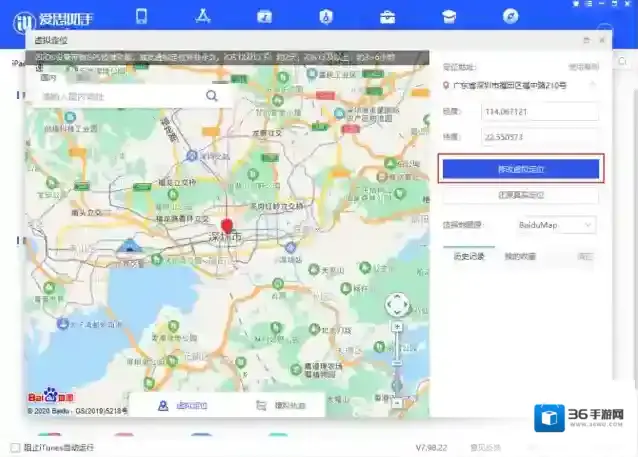Image resolution: width=638 pixels, height=457 pixels.
Task: Click the Guangdong Shenzhen Futian address text
Action: click(509, 85)
